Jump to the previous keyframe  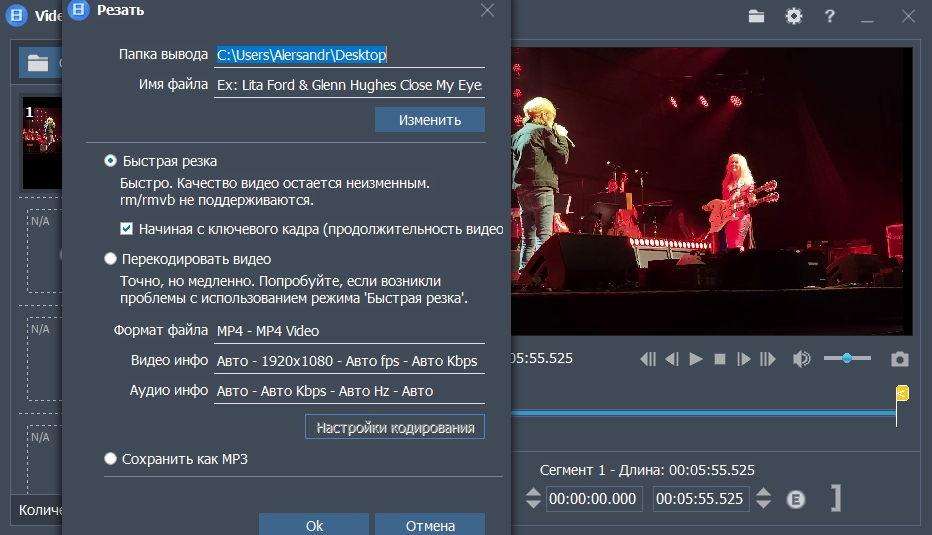click(x=648, y=359)
